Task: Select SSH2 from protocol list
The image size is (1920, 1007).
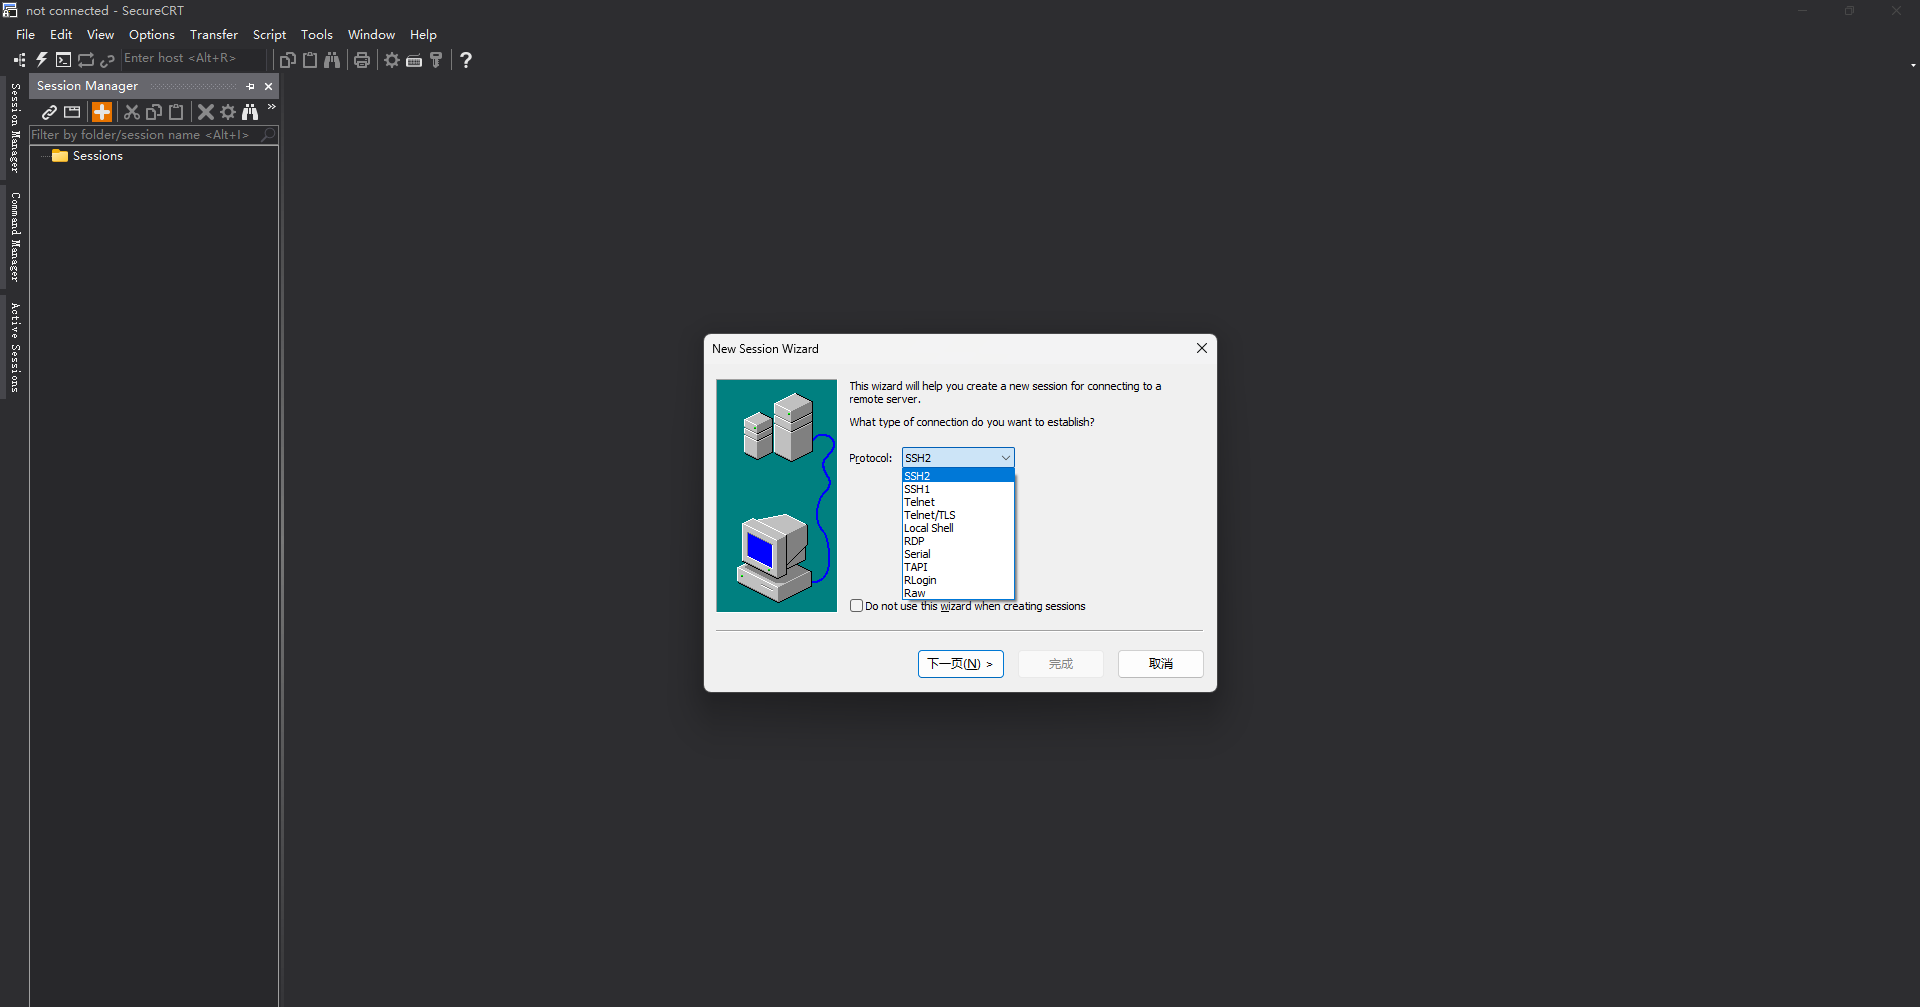Action: [958, 476]
